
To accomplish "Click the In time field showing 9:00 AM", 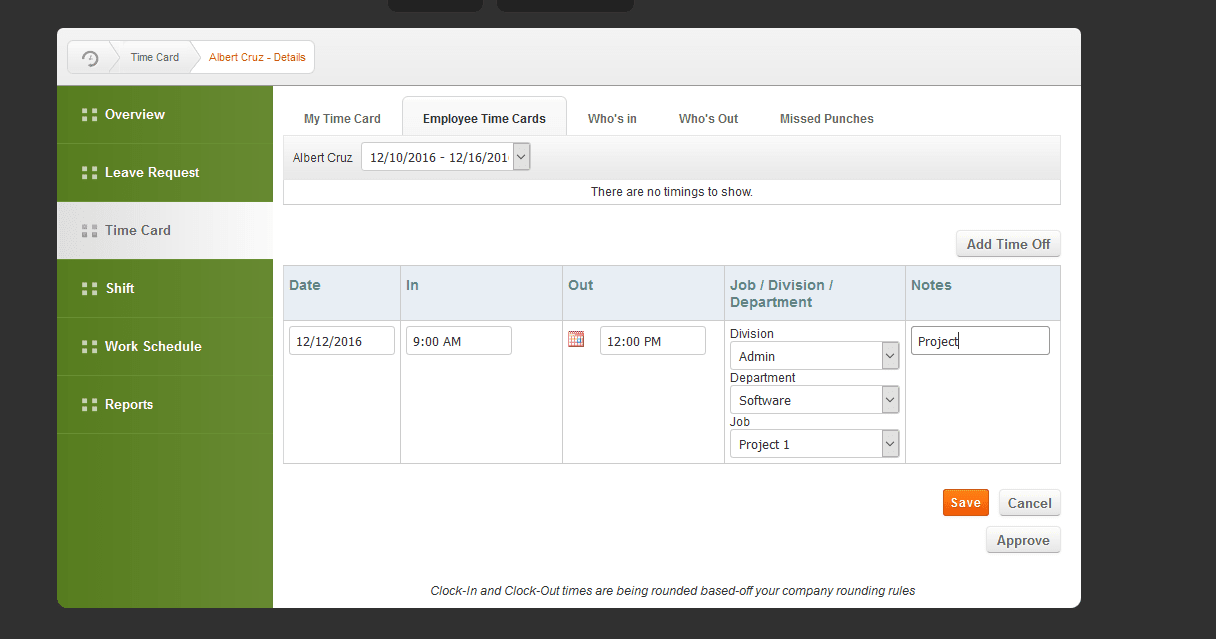I will pyautogui.click(x=458, y=340).
